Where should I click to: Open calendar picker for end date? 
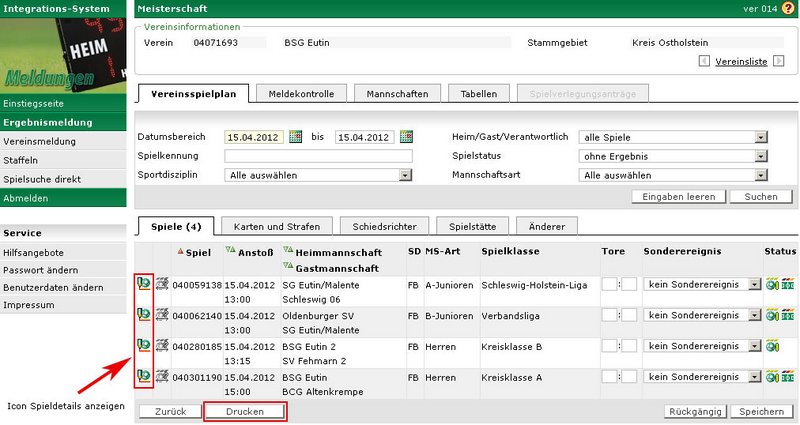(405, 137)
